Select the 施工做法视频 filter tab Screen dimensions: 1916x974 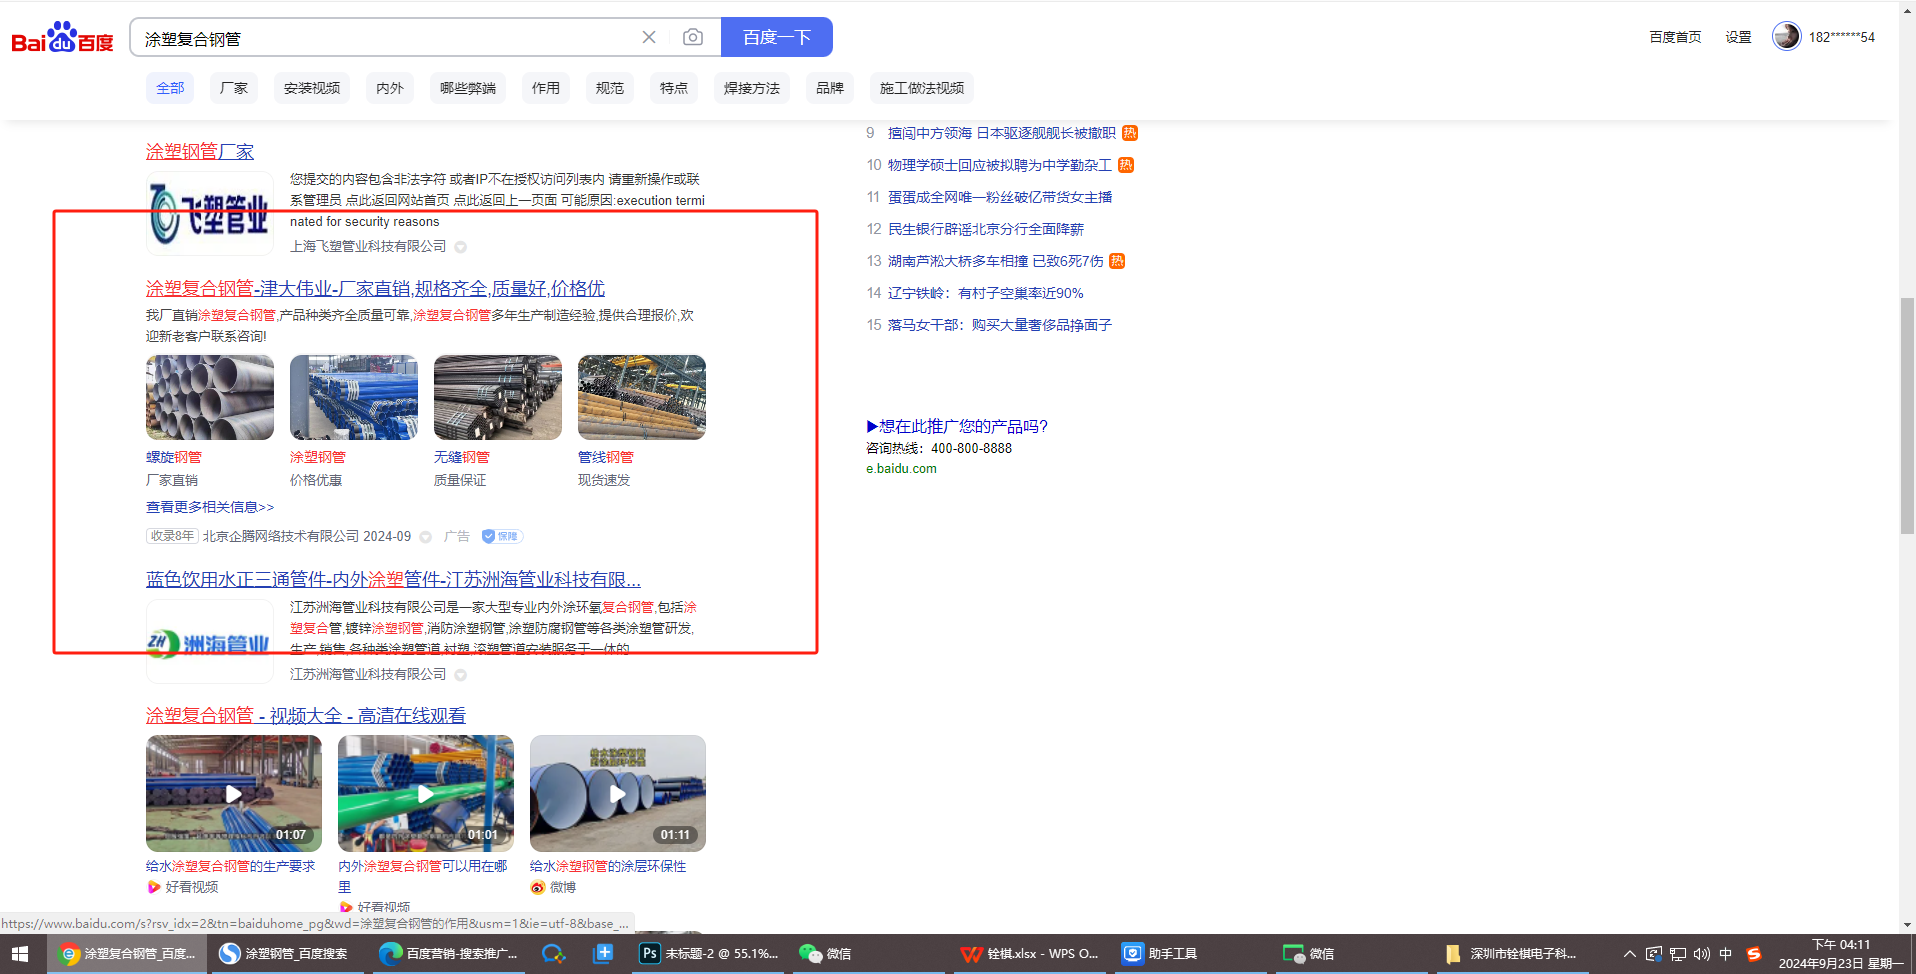922,88
